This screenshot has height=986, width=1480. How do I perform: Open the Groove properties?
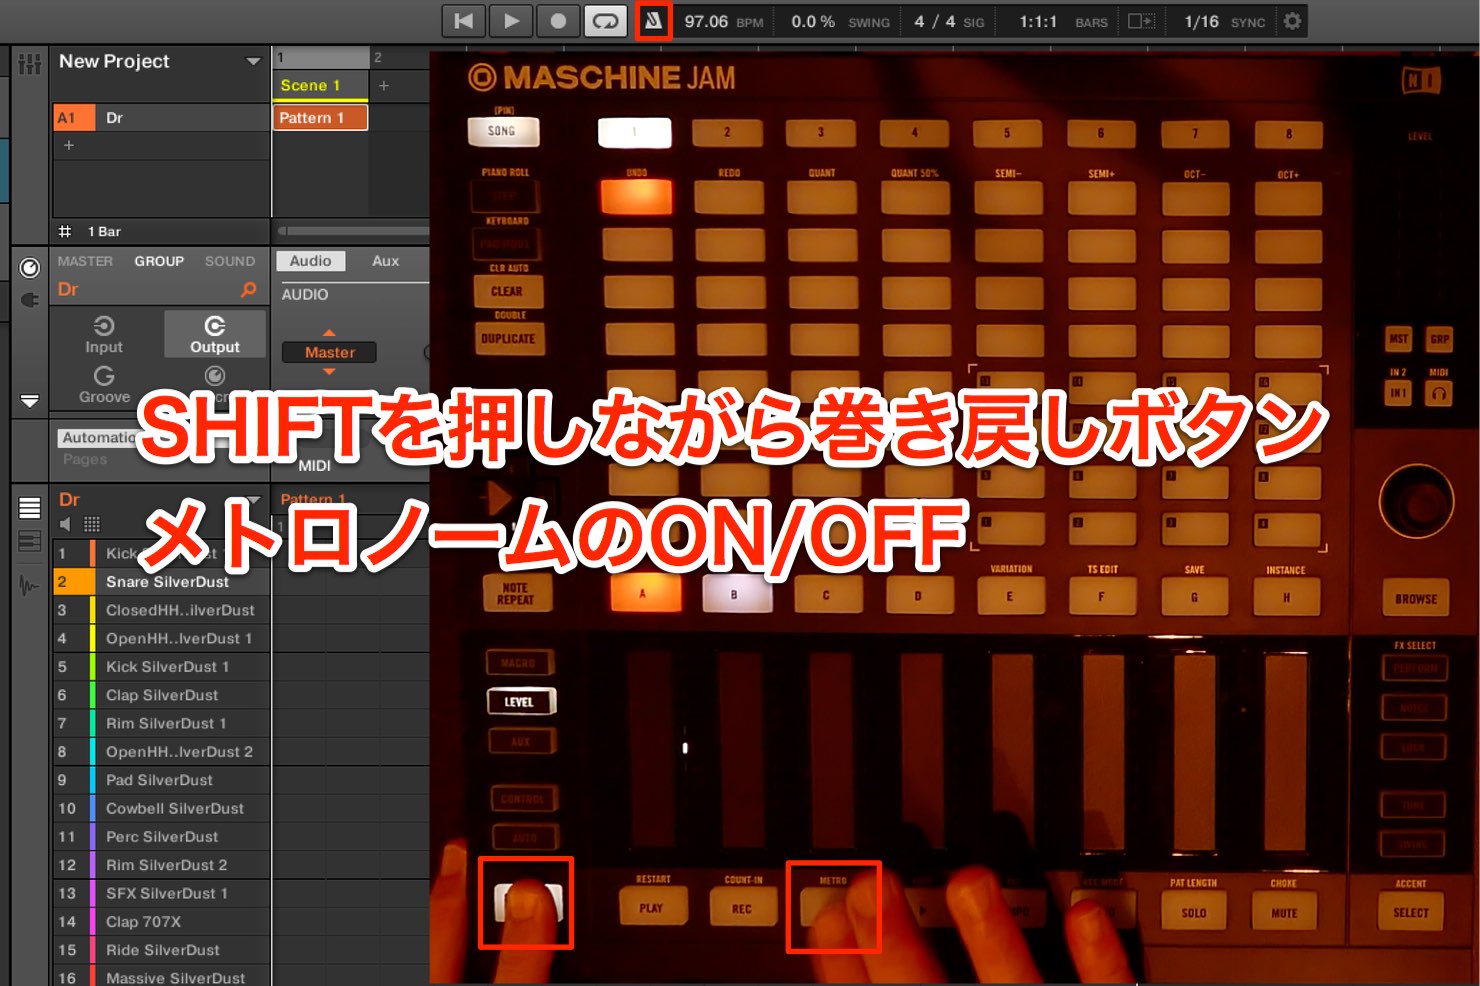[x=104, y=385]
